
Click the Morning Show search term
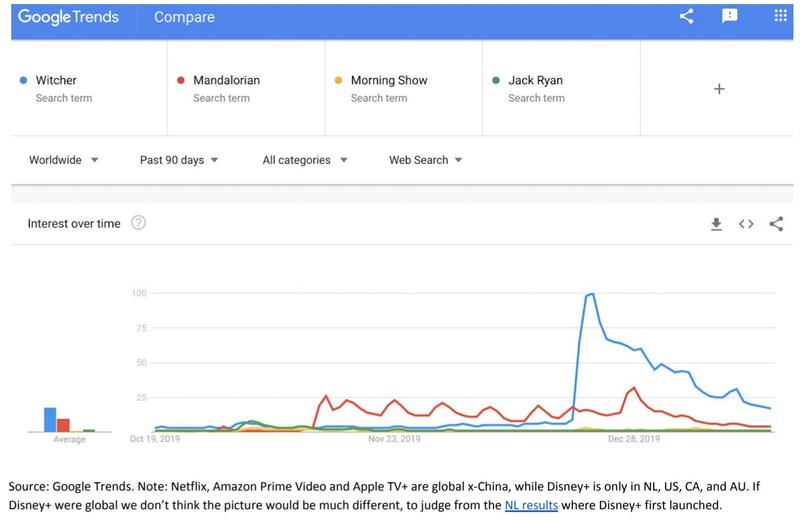(386, 81)
